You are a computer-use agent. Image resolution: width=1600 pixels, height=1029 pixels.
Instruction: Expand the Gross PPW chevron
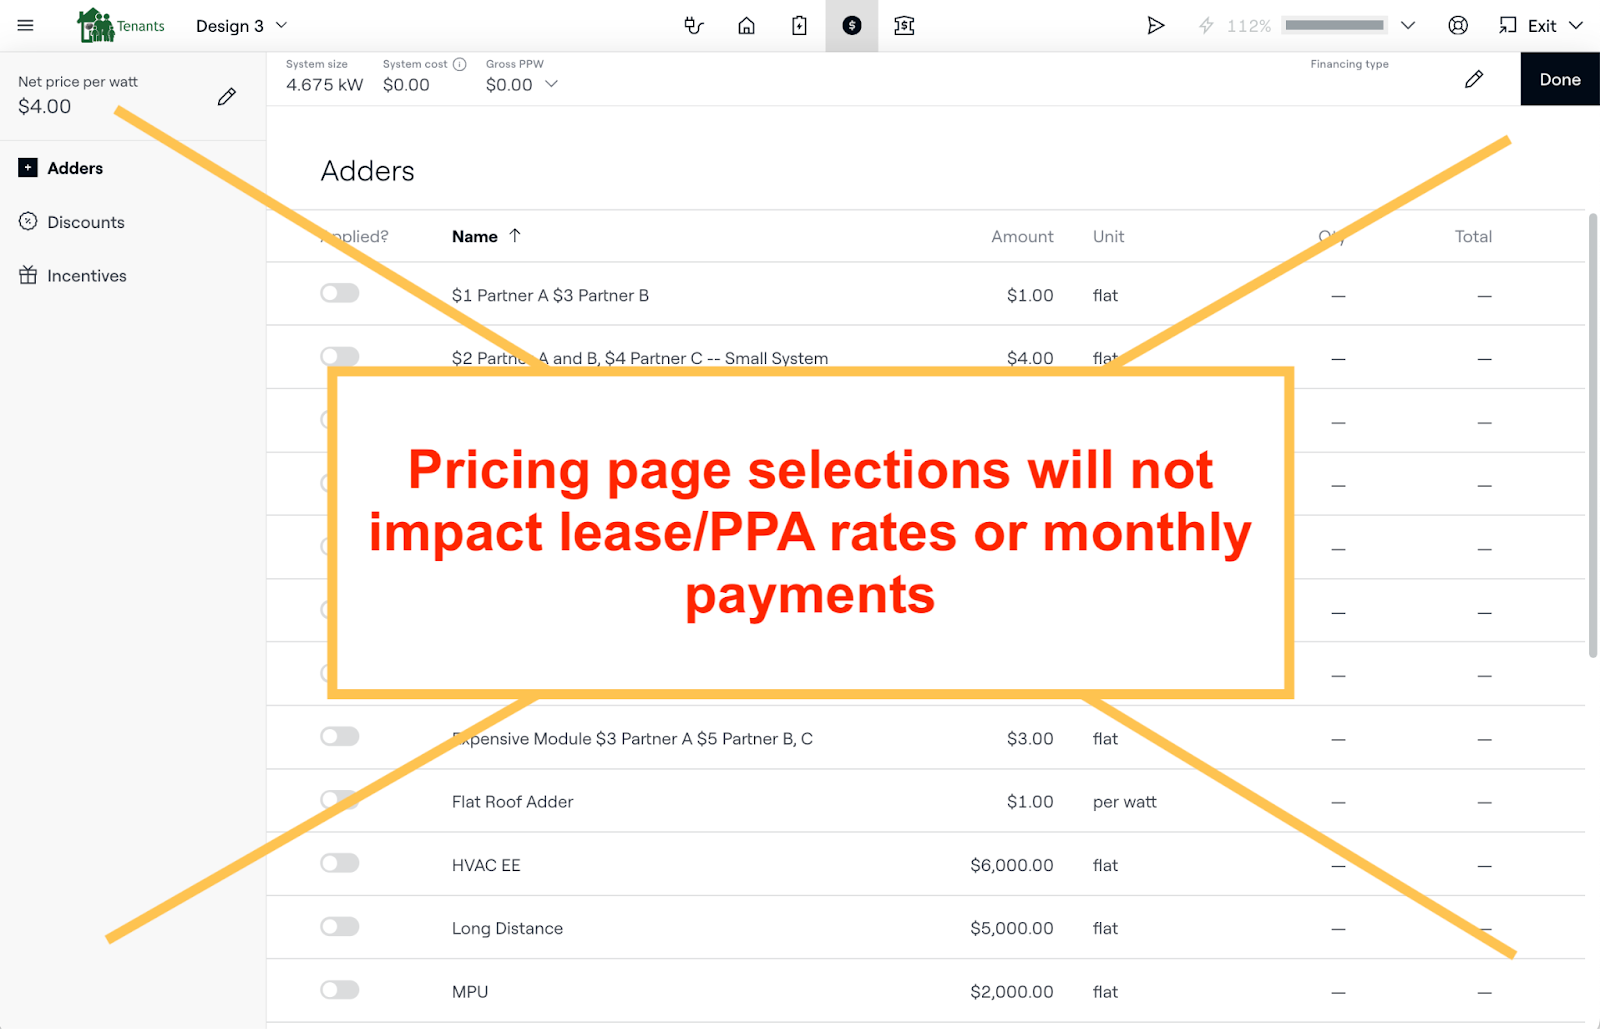[551, 85]
